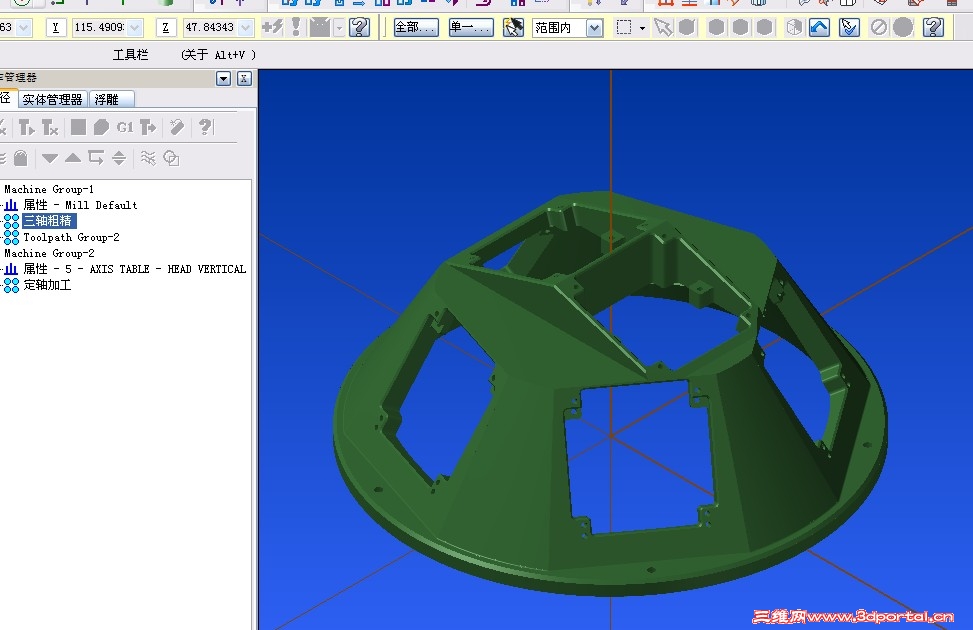The width and height of the screenshot is (973, 630).
Task: Click the overlapping circle-square associative icon
Action: 171,158
